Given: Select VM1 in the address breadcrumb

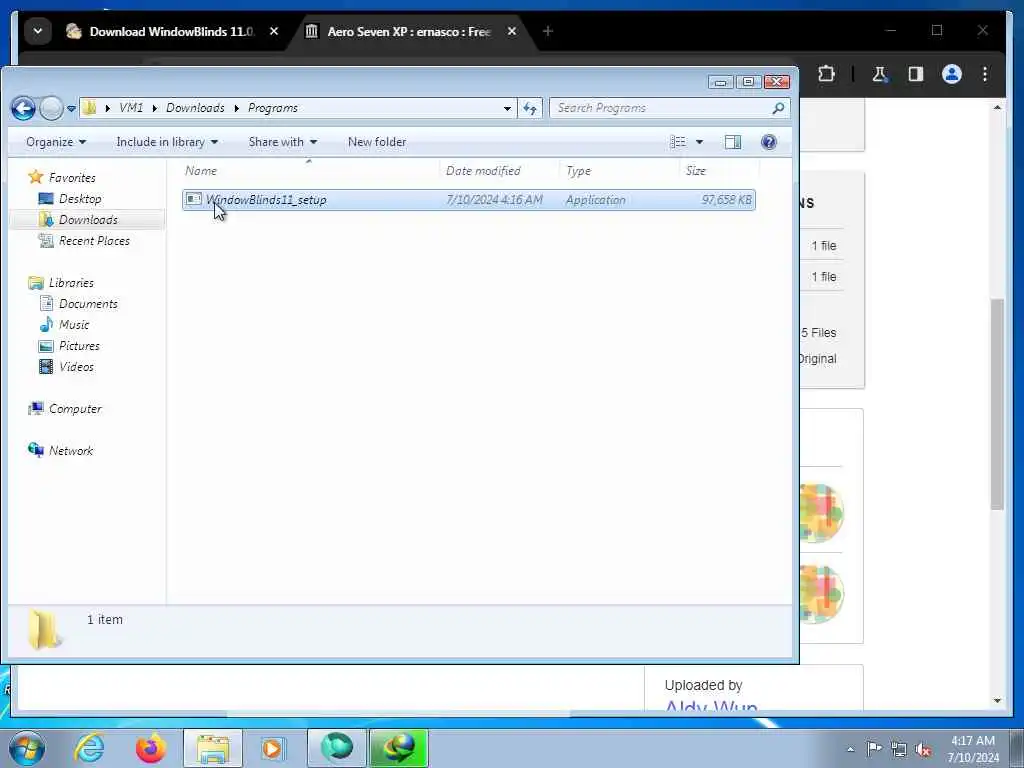Looking at the screenshot, I should (131, 108).
